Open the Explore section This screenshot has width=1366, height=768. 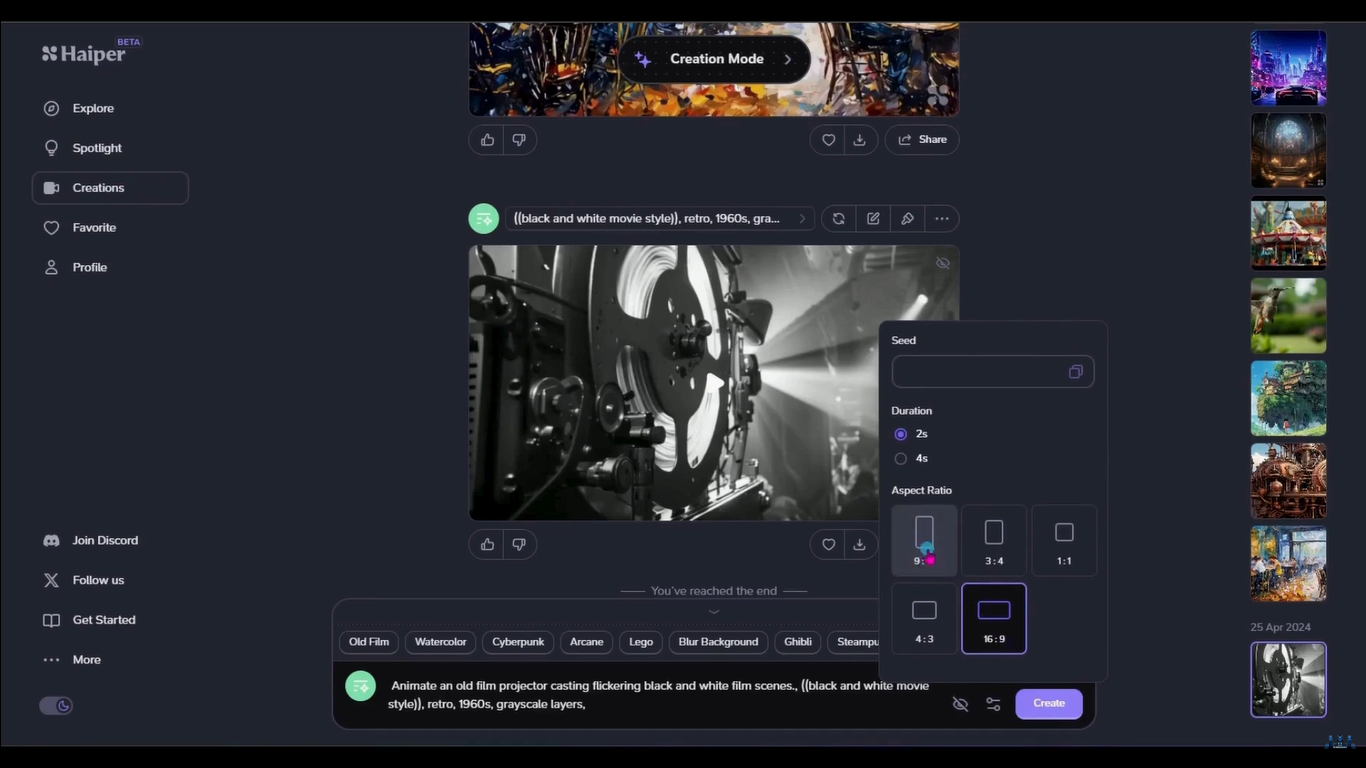[93, 108]
